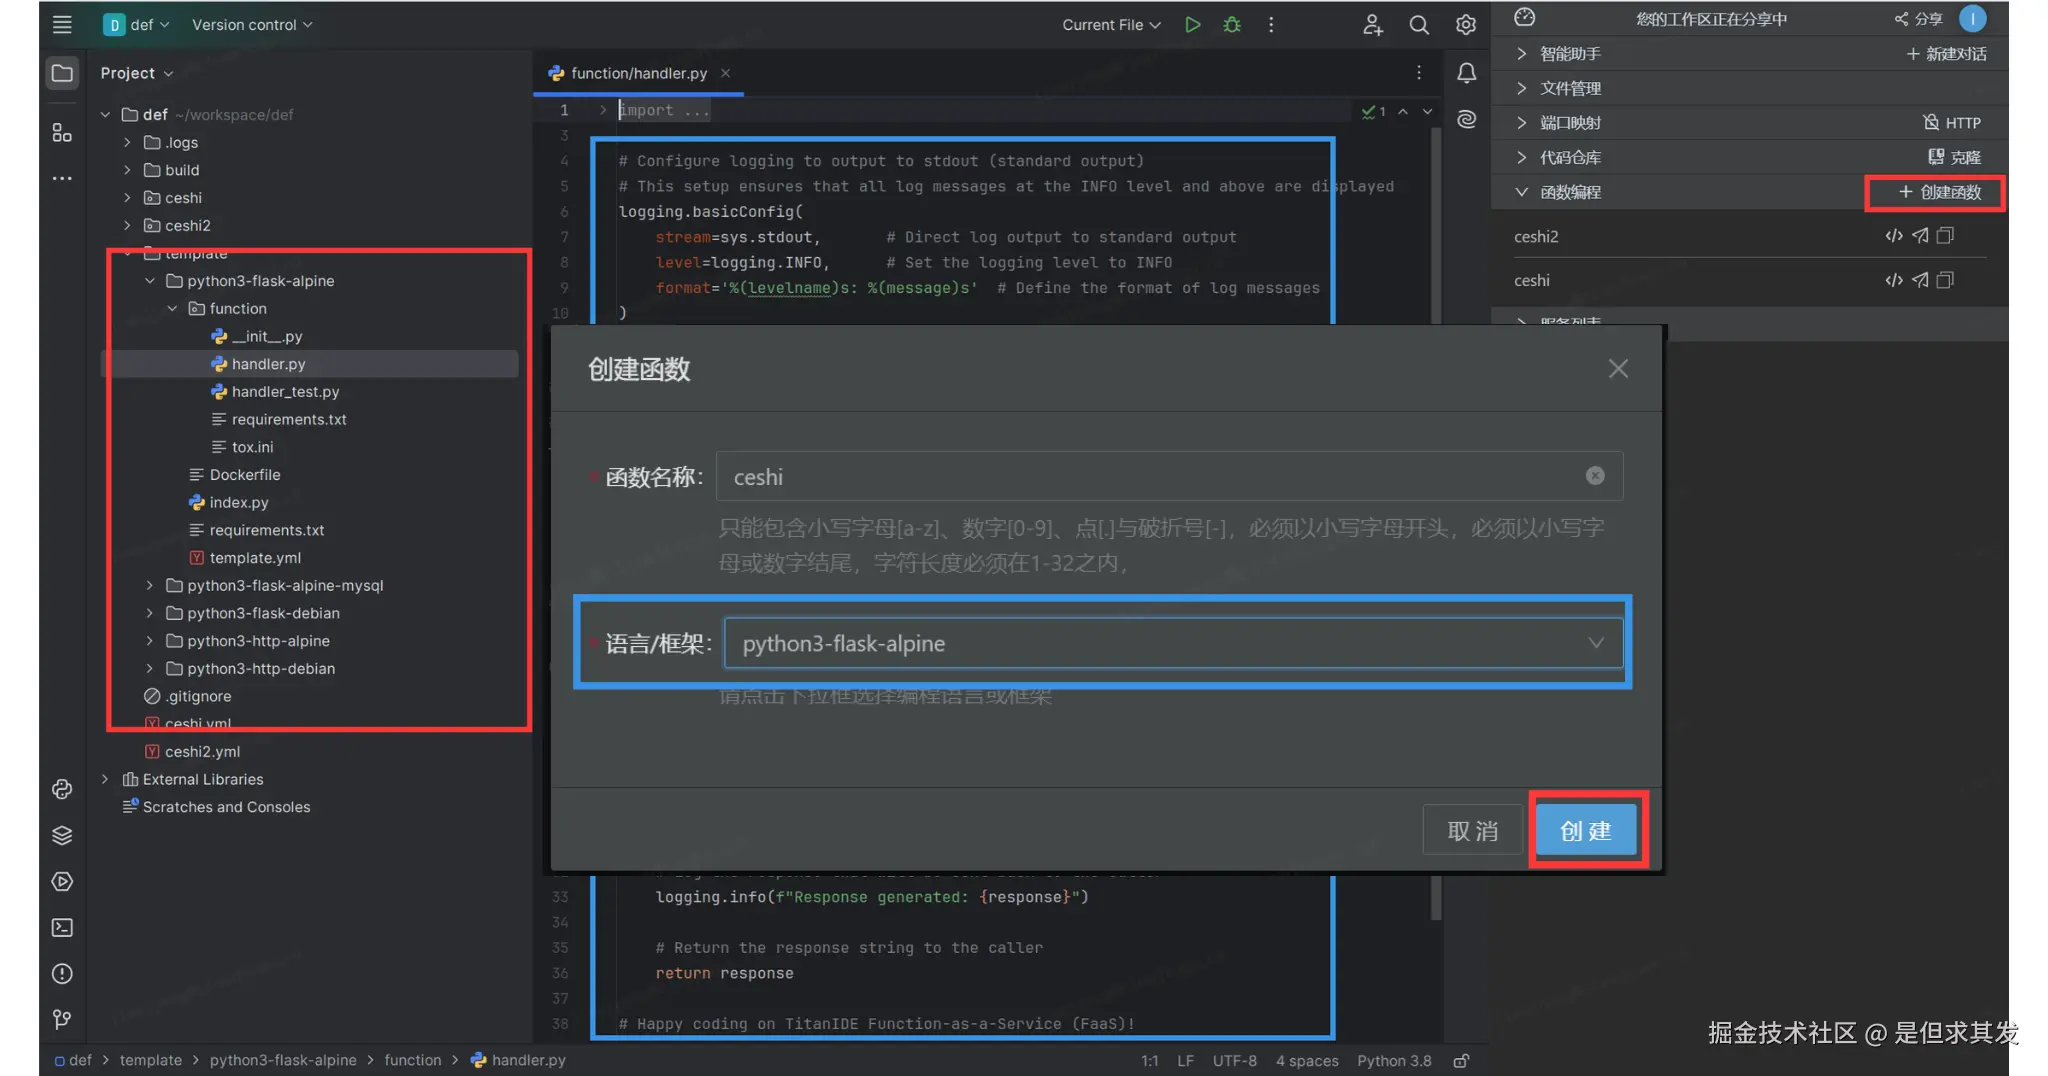Open the Current File run configuration dropdown
The image size is (2048, 1076).
coord(1111,25)
